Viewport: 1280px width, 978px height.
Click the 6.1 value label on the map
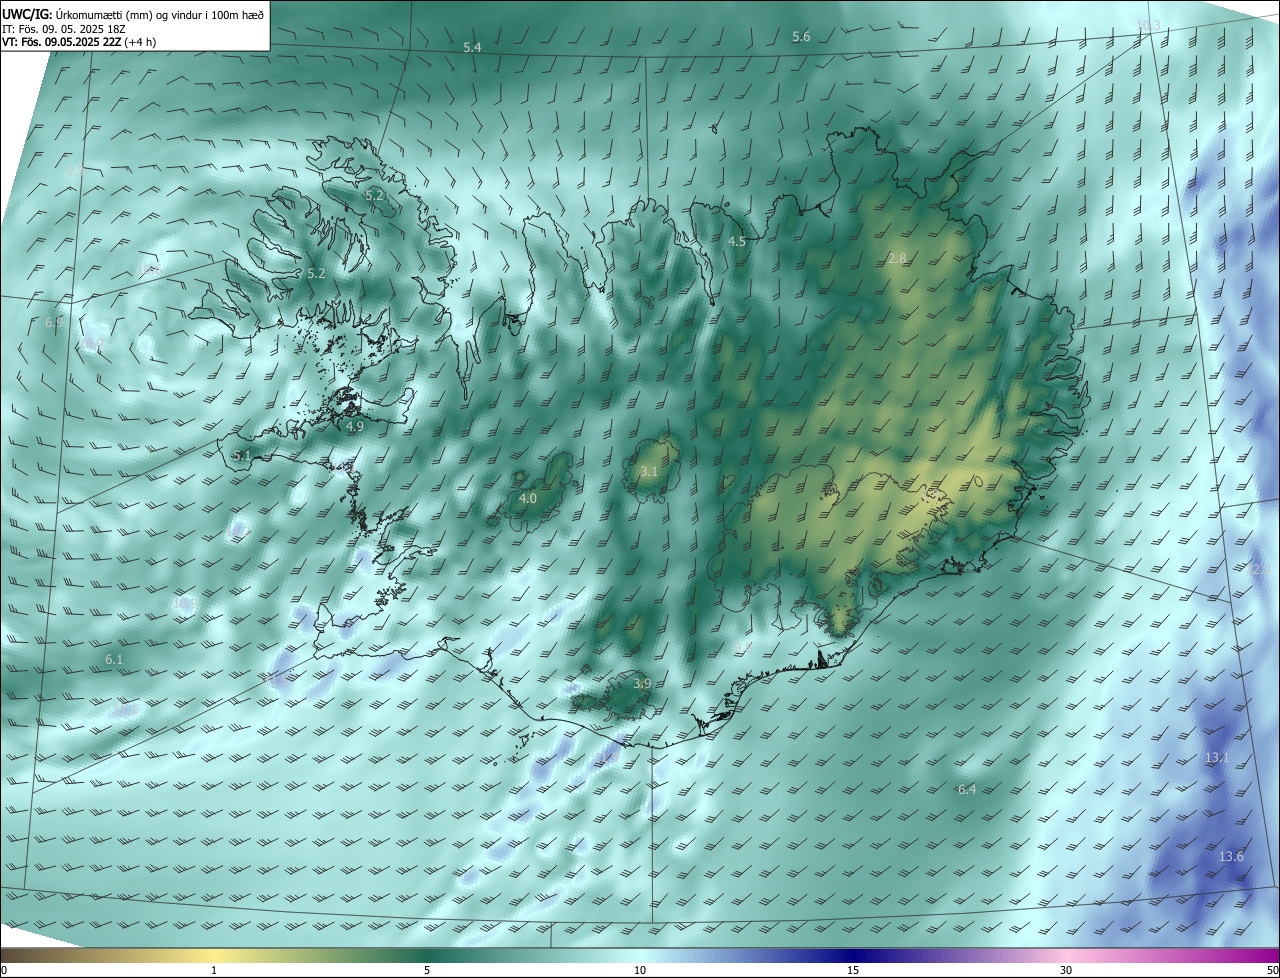coord(114,660)
